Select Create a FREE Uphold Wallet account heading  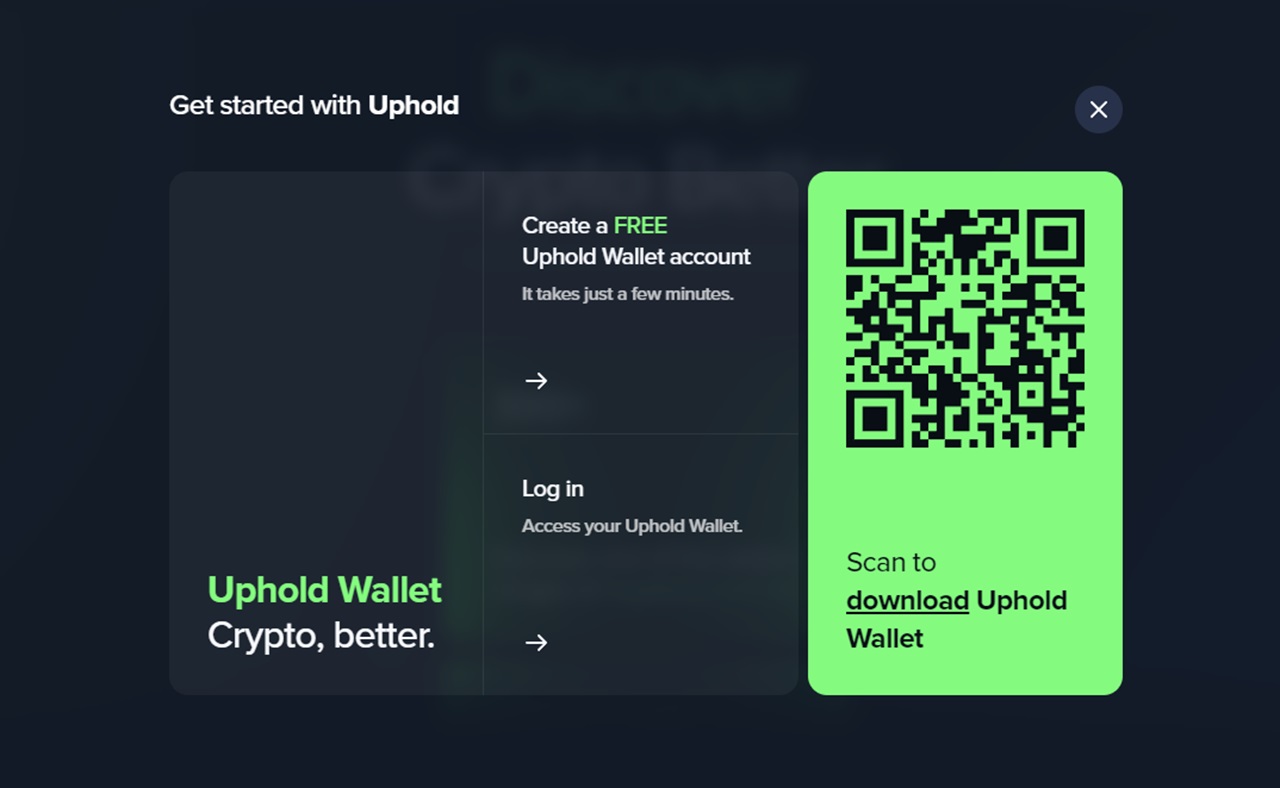pos(636,241)
